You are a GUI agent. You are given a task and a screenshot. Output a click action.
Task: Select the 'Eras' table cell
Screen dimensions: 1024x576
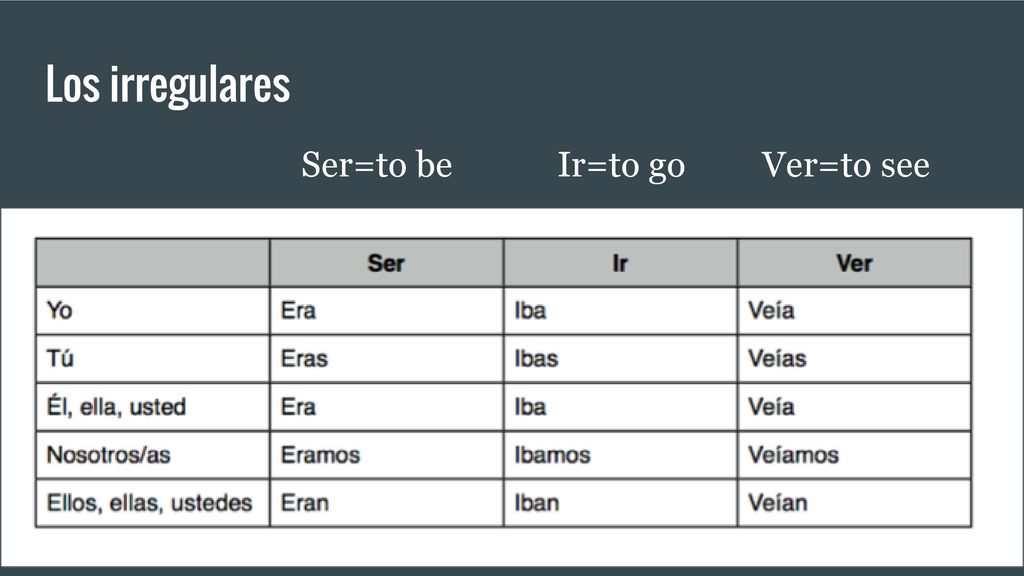387,359
